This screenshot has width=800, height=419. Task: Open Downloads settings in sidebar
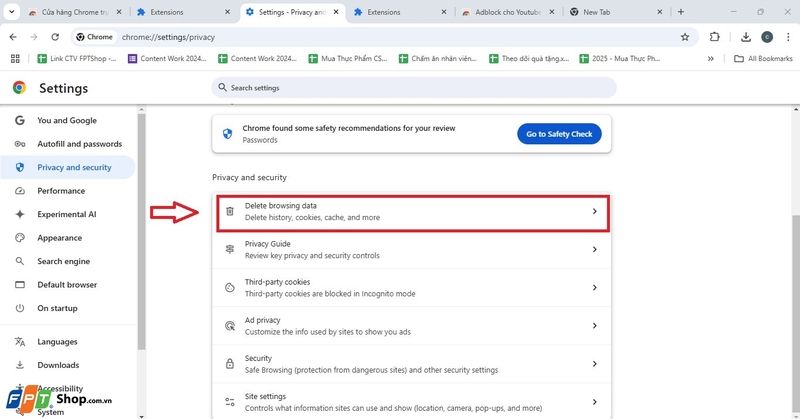pos(68,365)
